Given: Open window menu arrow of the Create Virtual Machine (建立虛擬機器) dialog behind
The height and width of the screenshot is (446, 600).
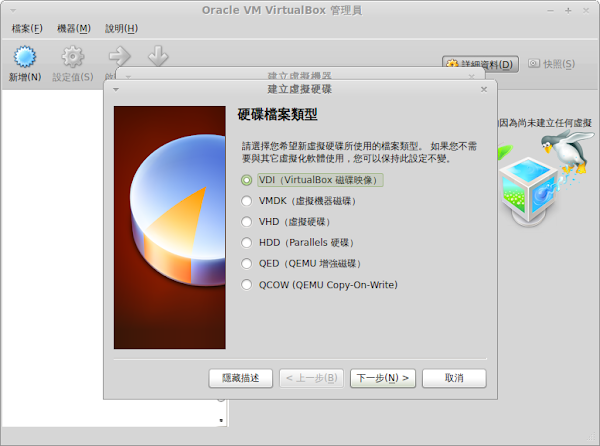Looking at the screenshot, I should click(128, 77).
